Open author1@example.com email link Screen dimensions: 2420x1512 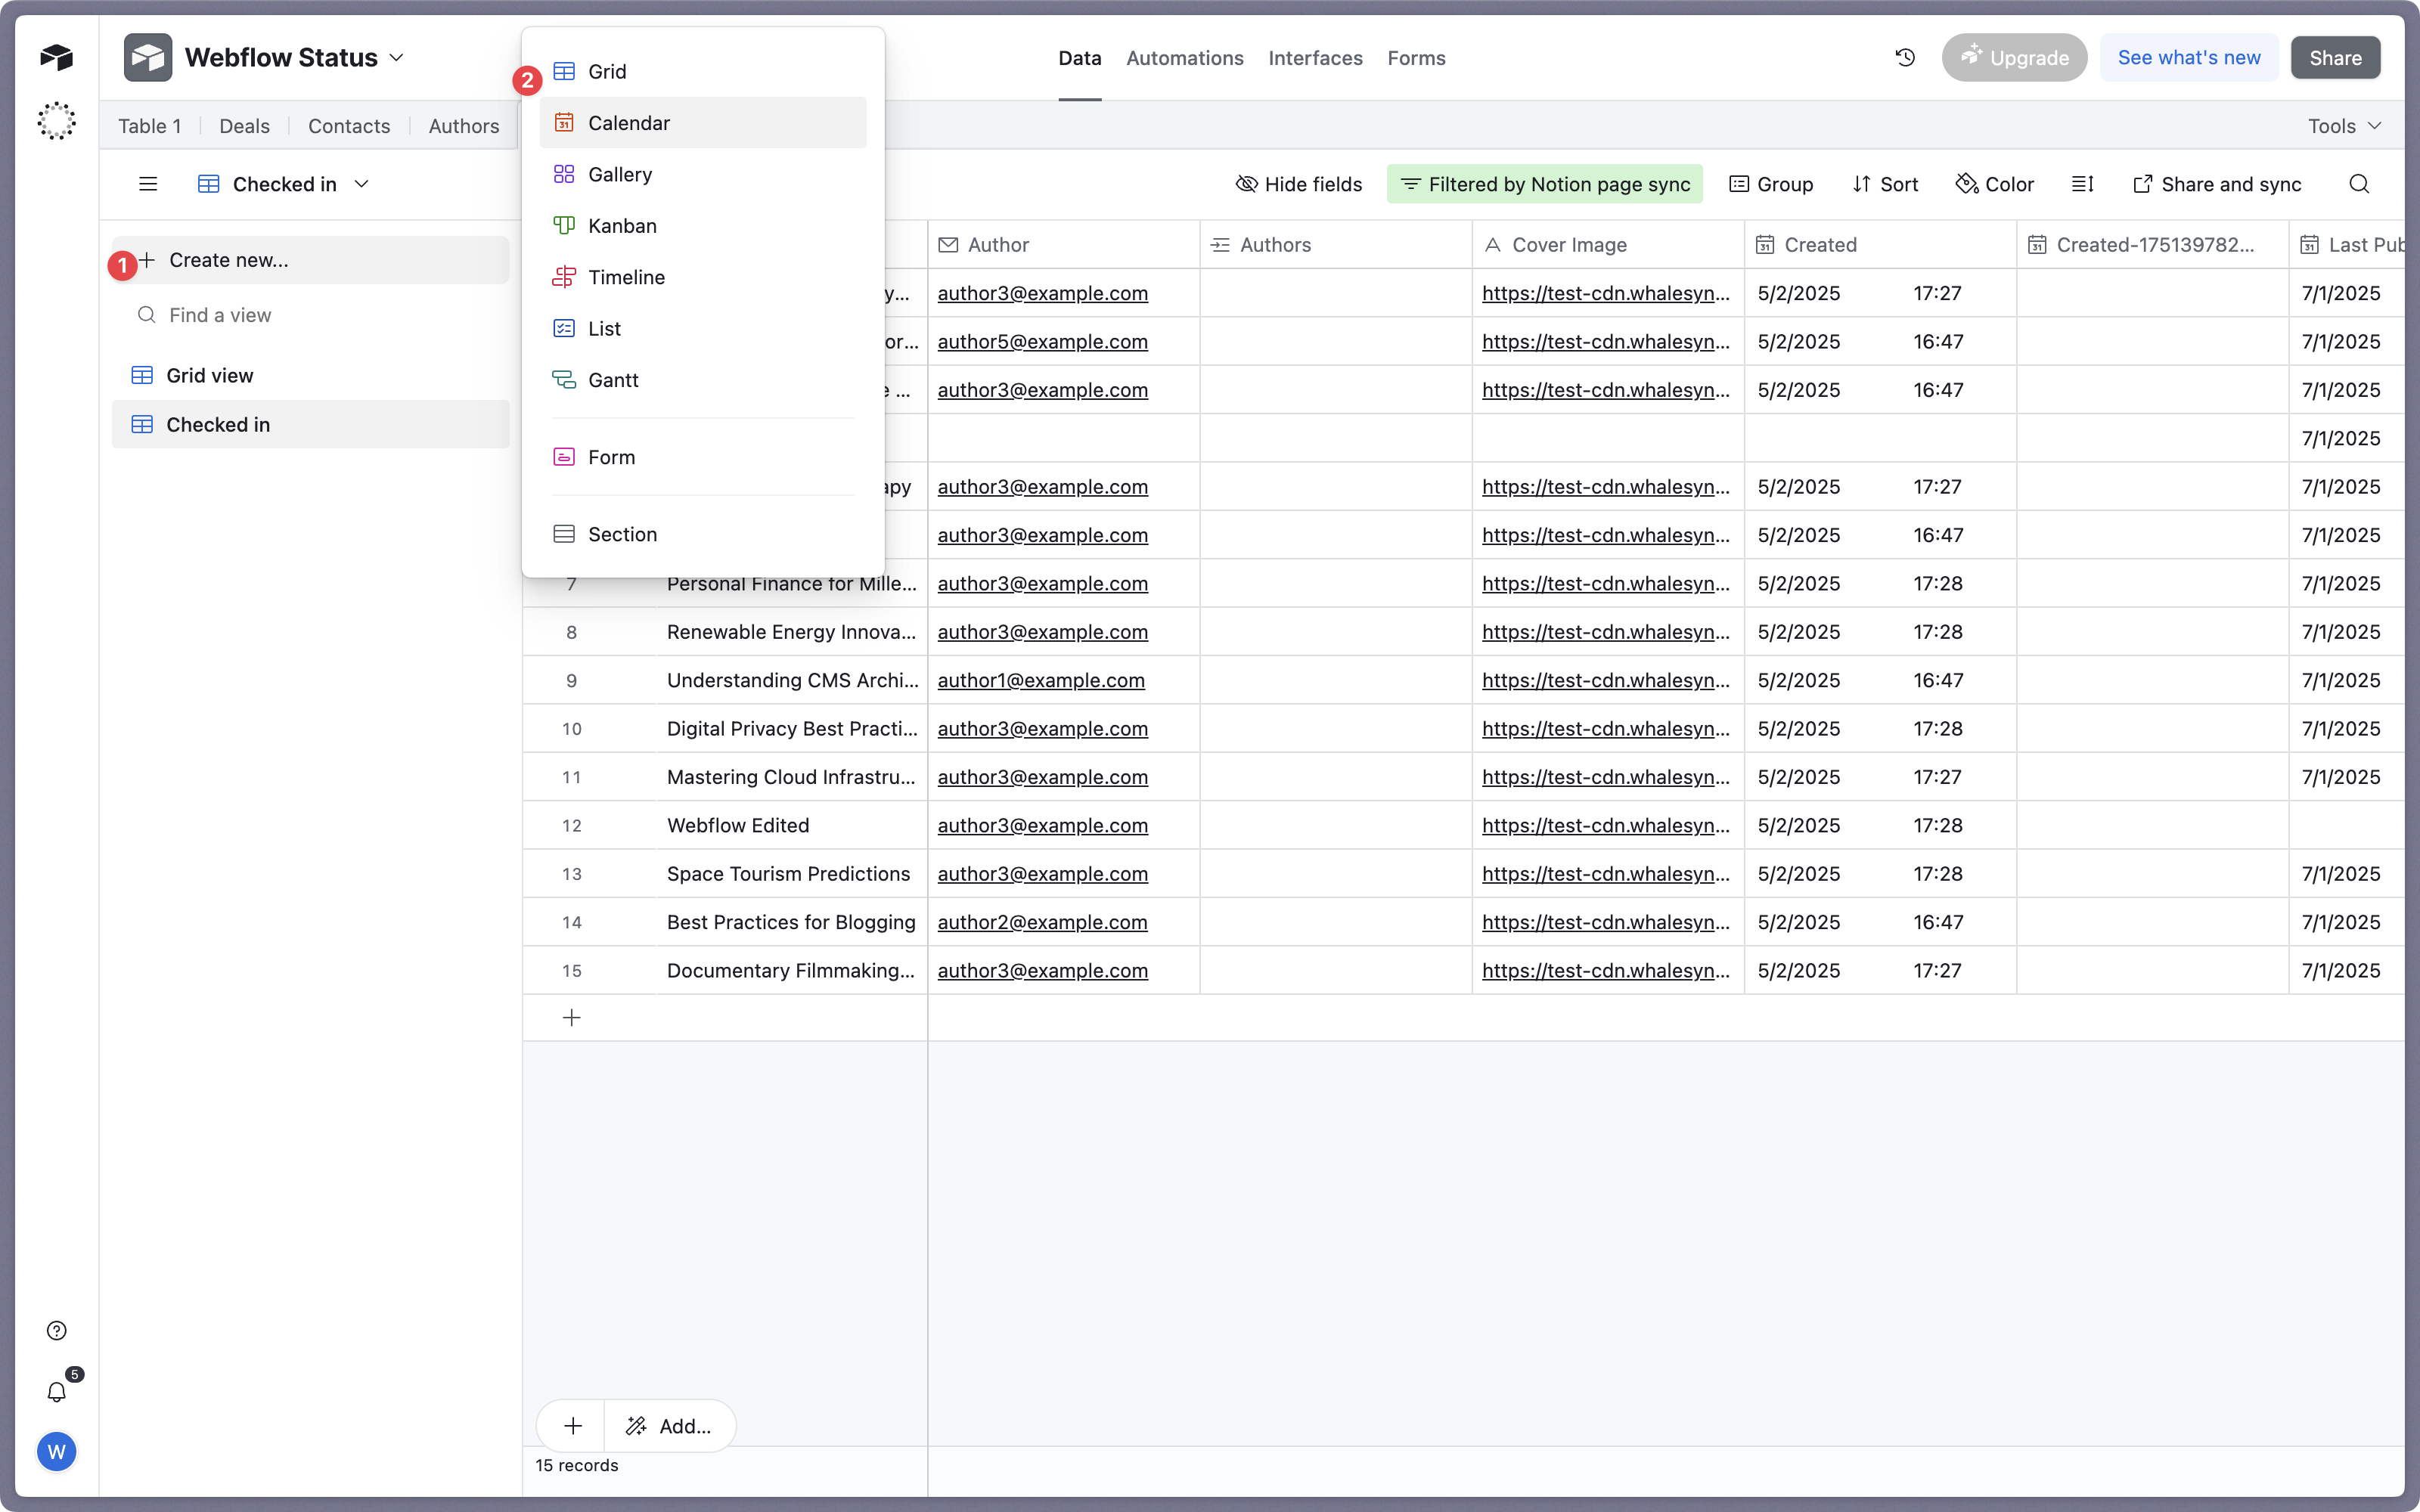click(1041, 681)
